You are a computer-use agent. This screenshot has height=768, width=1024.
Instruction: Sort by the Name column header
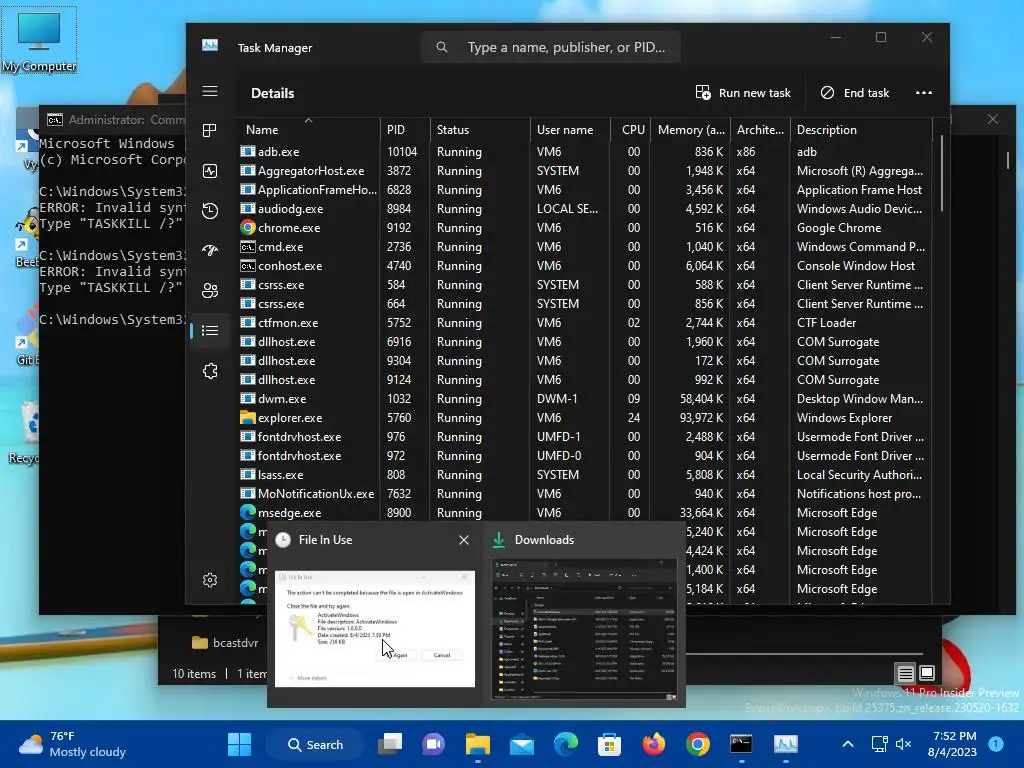(308, 129)
